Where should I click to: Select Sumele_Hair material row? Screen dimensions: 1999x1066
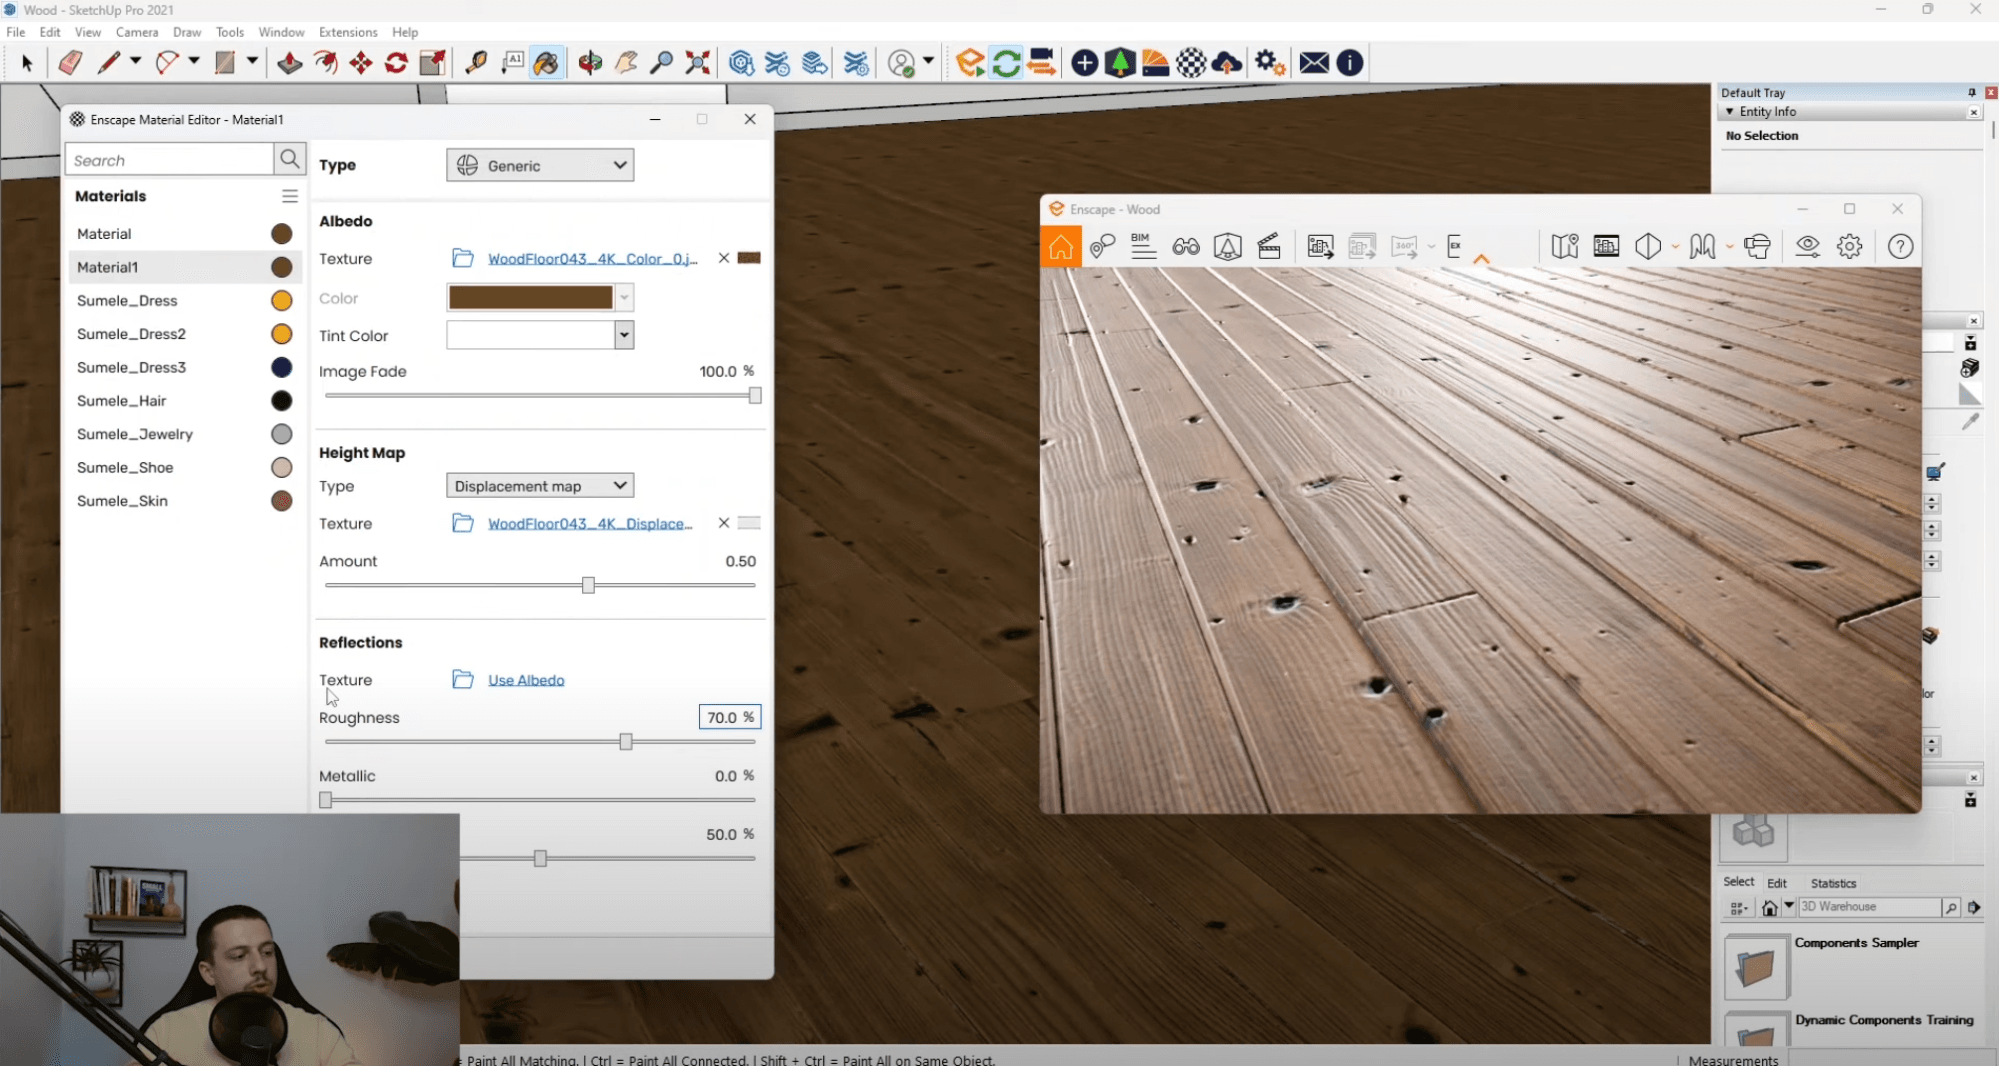(x=184, y=401)
